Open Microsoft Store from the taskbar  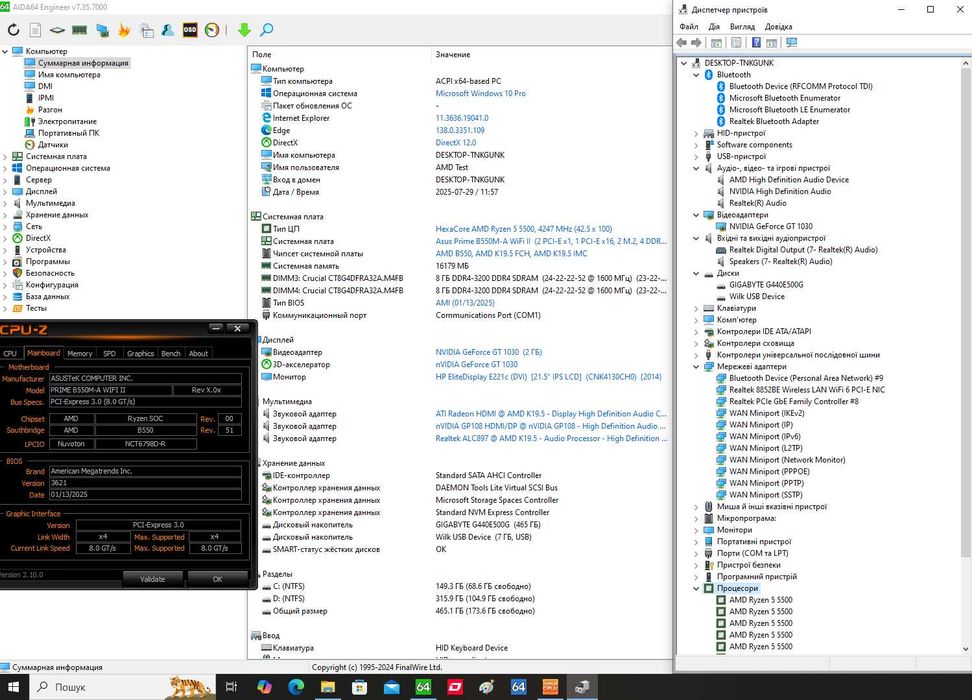(360, 686)
